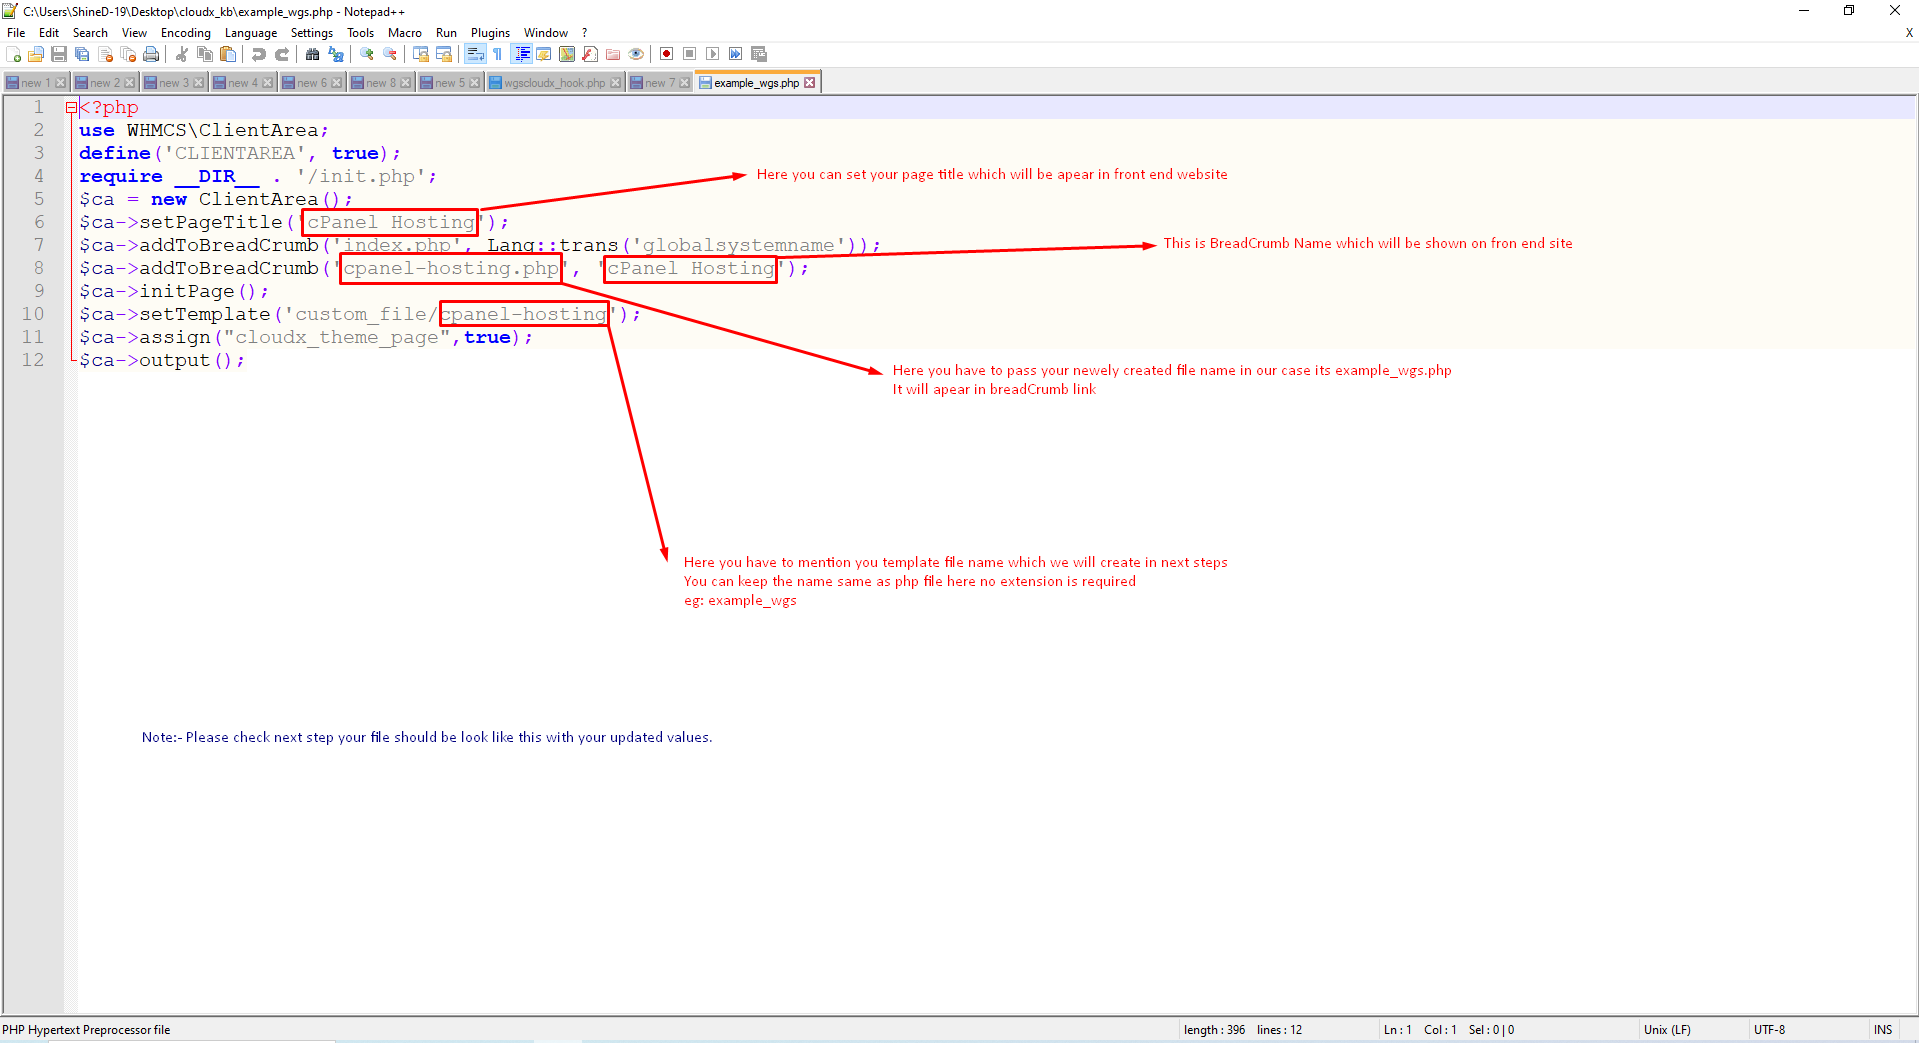Toggle Show All Characters pilcrow icon
The image size is (1919, 1043).
pyautogui.click(x=497, y=54)
